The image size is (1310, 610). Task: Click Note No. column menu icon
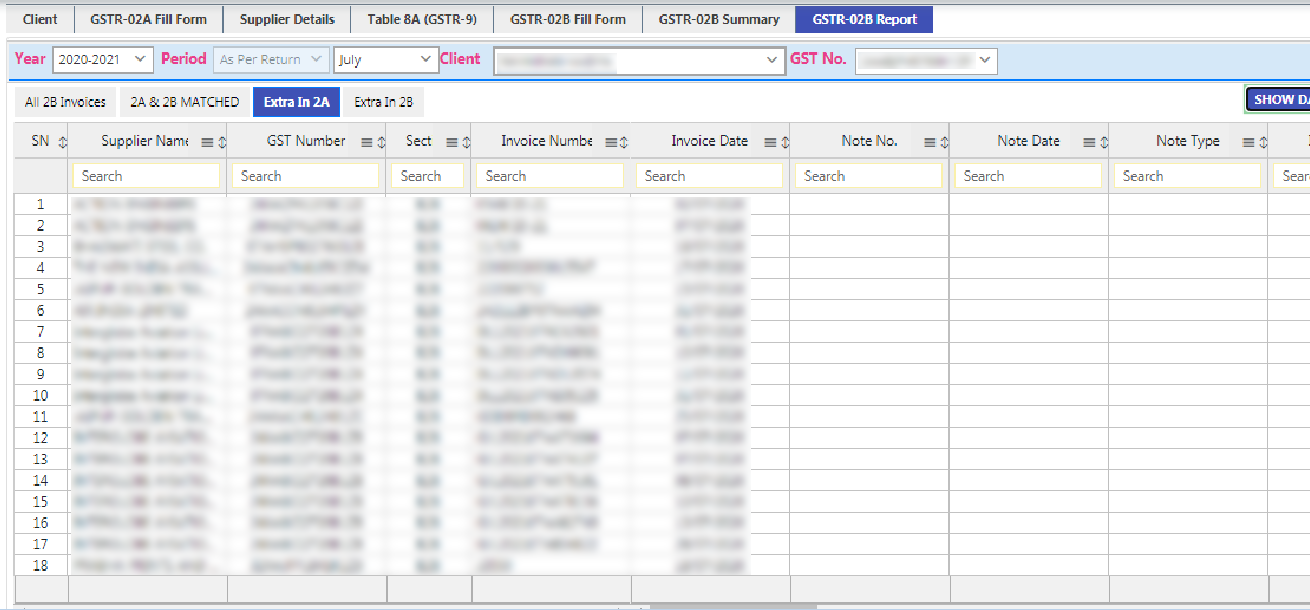click(x=928, y=142)
